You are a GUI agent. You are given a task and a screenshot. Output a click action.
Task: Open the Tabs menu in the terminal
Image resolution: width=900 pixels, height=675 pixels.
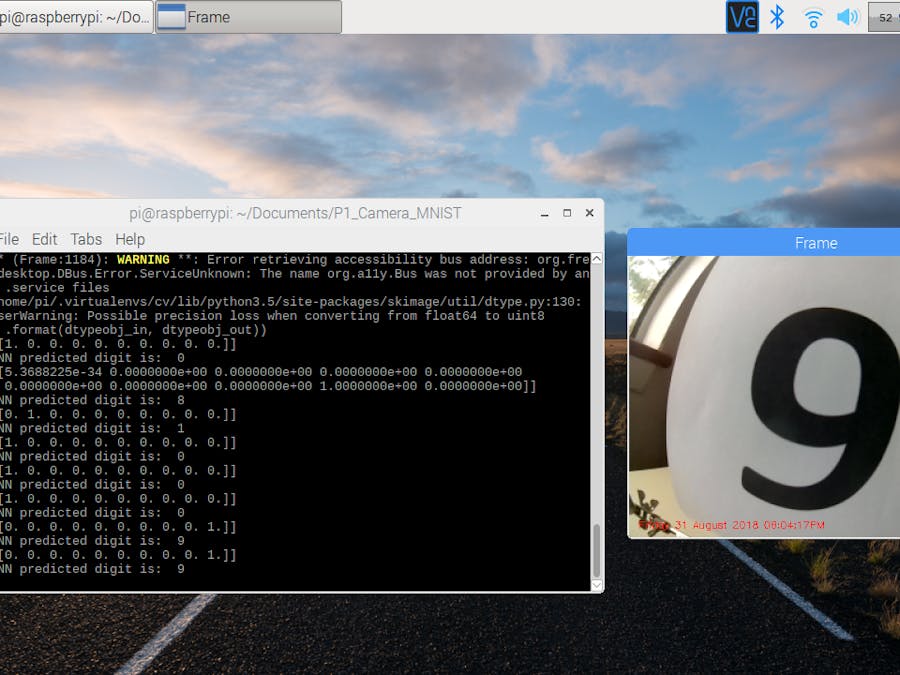point(85,239)
